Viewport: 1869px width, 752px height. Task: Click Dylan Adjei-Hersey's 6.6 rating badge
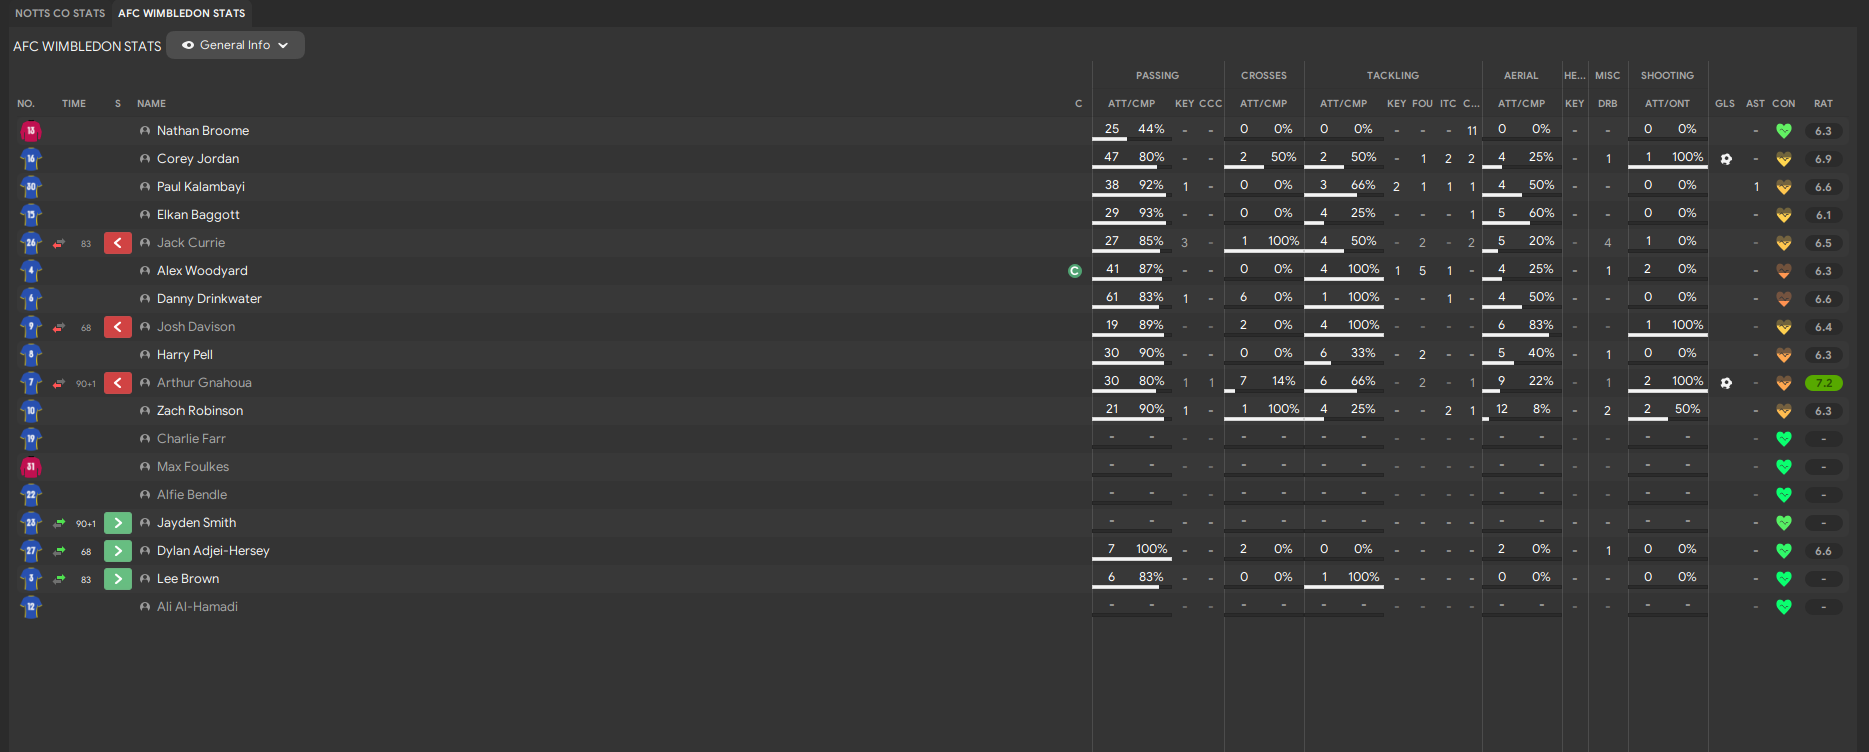click(x=1824, y=551)
